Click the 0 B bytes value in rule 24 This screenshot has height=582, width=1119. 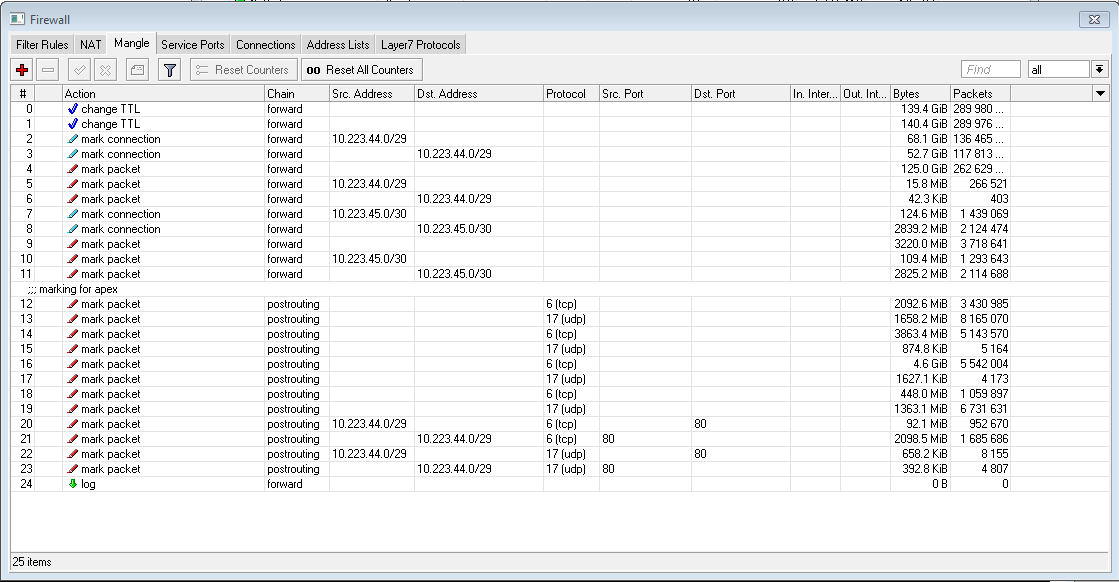click(x=940, y=484)
